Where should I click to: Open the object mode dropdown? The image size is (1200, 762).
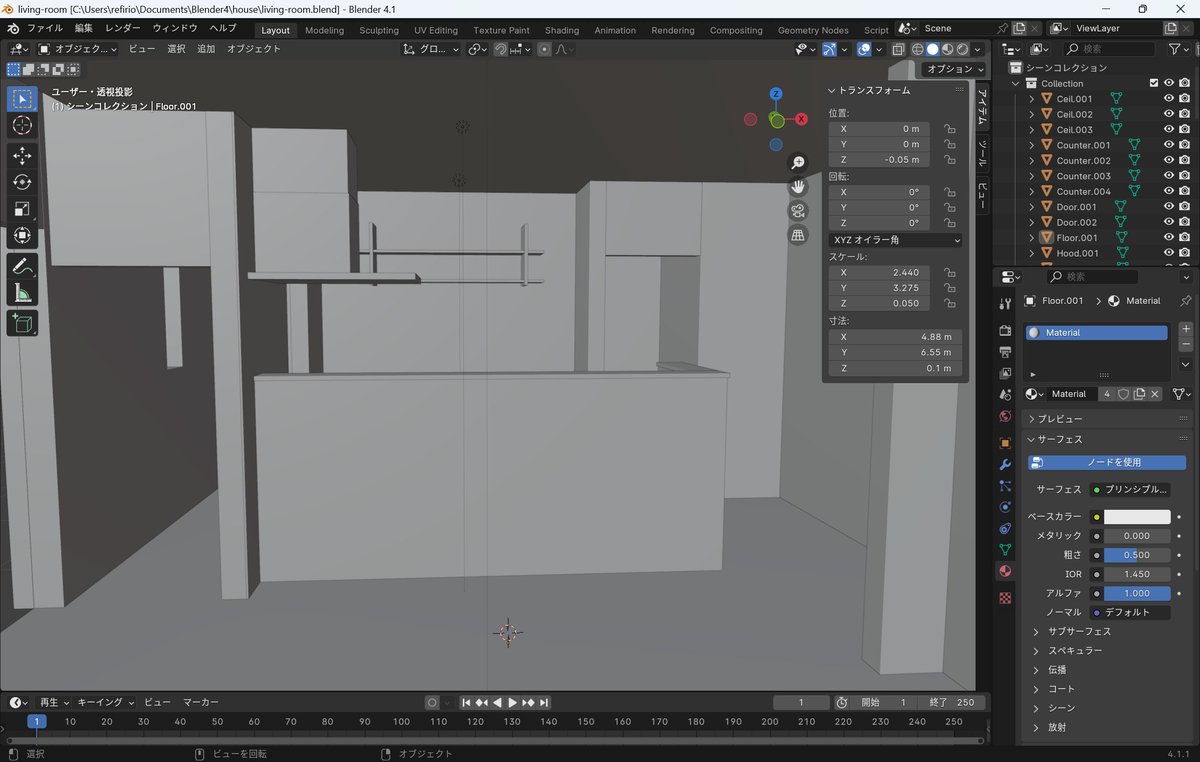77,49
